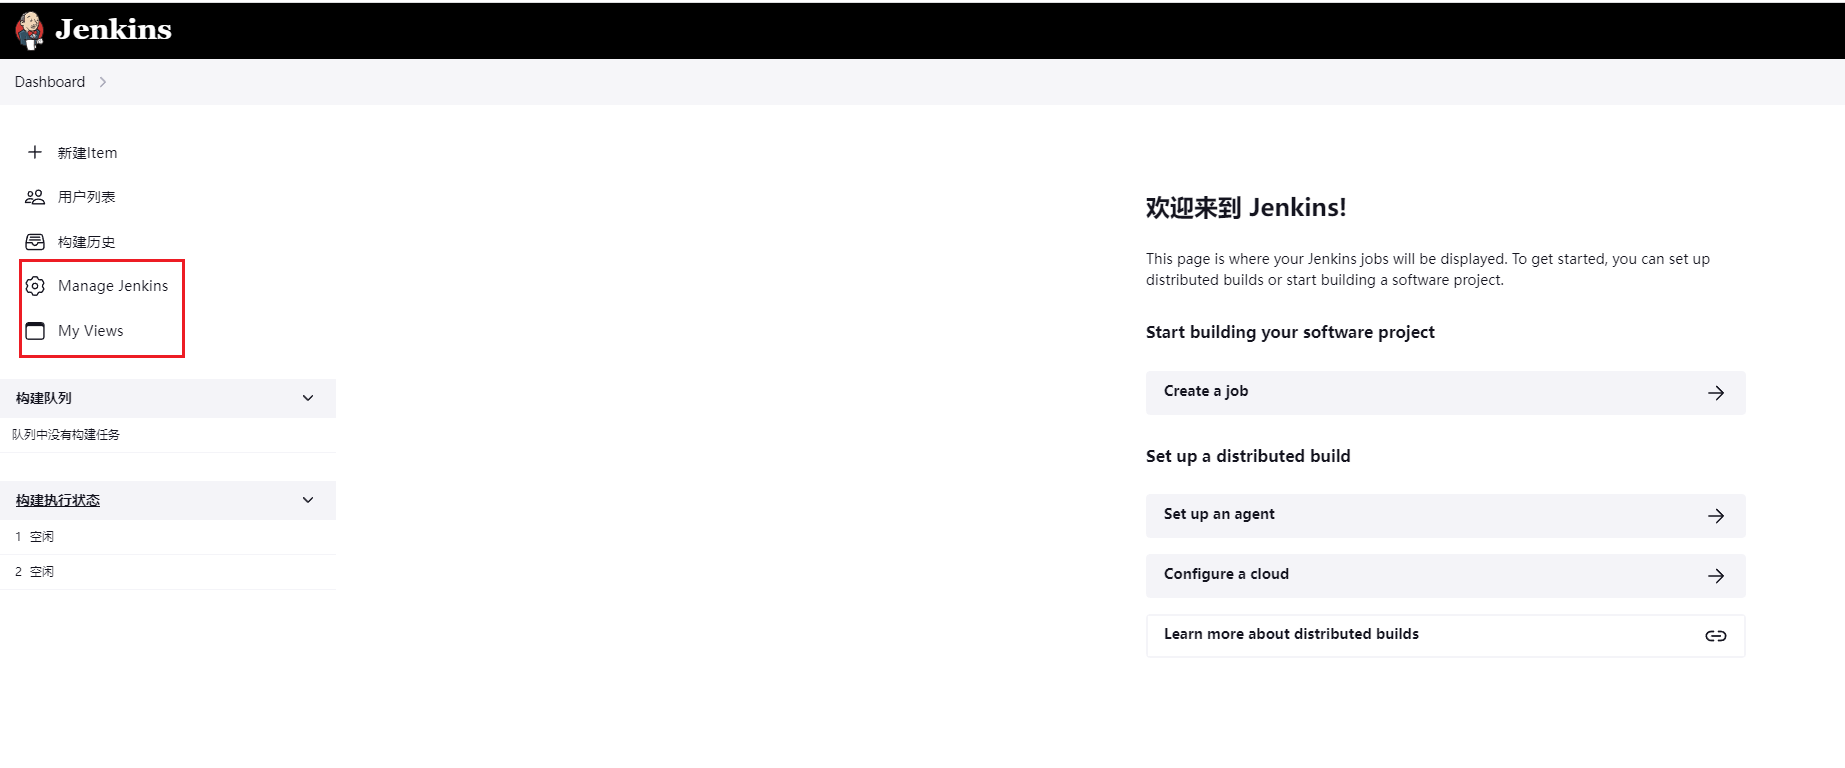Open the breadcrumb chevron after Dashboard
Screen dimensions: 1845x768
[102, 82]
